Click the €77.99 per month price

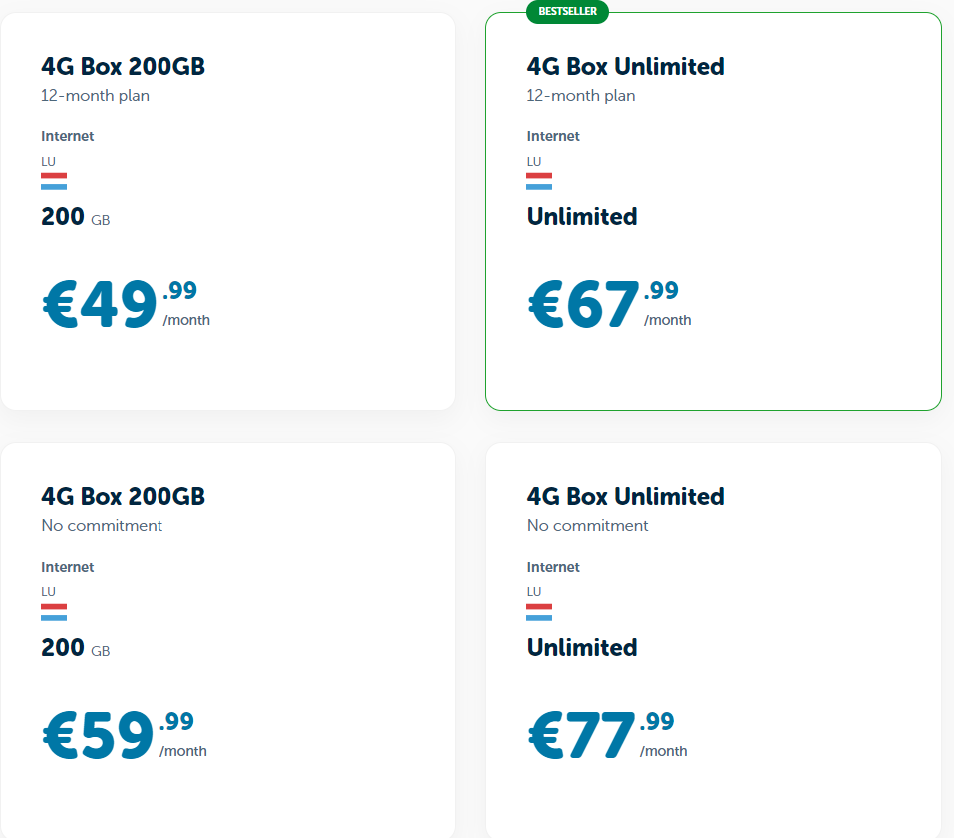pos(608,735)
